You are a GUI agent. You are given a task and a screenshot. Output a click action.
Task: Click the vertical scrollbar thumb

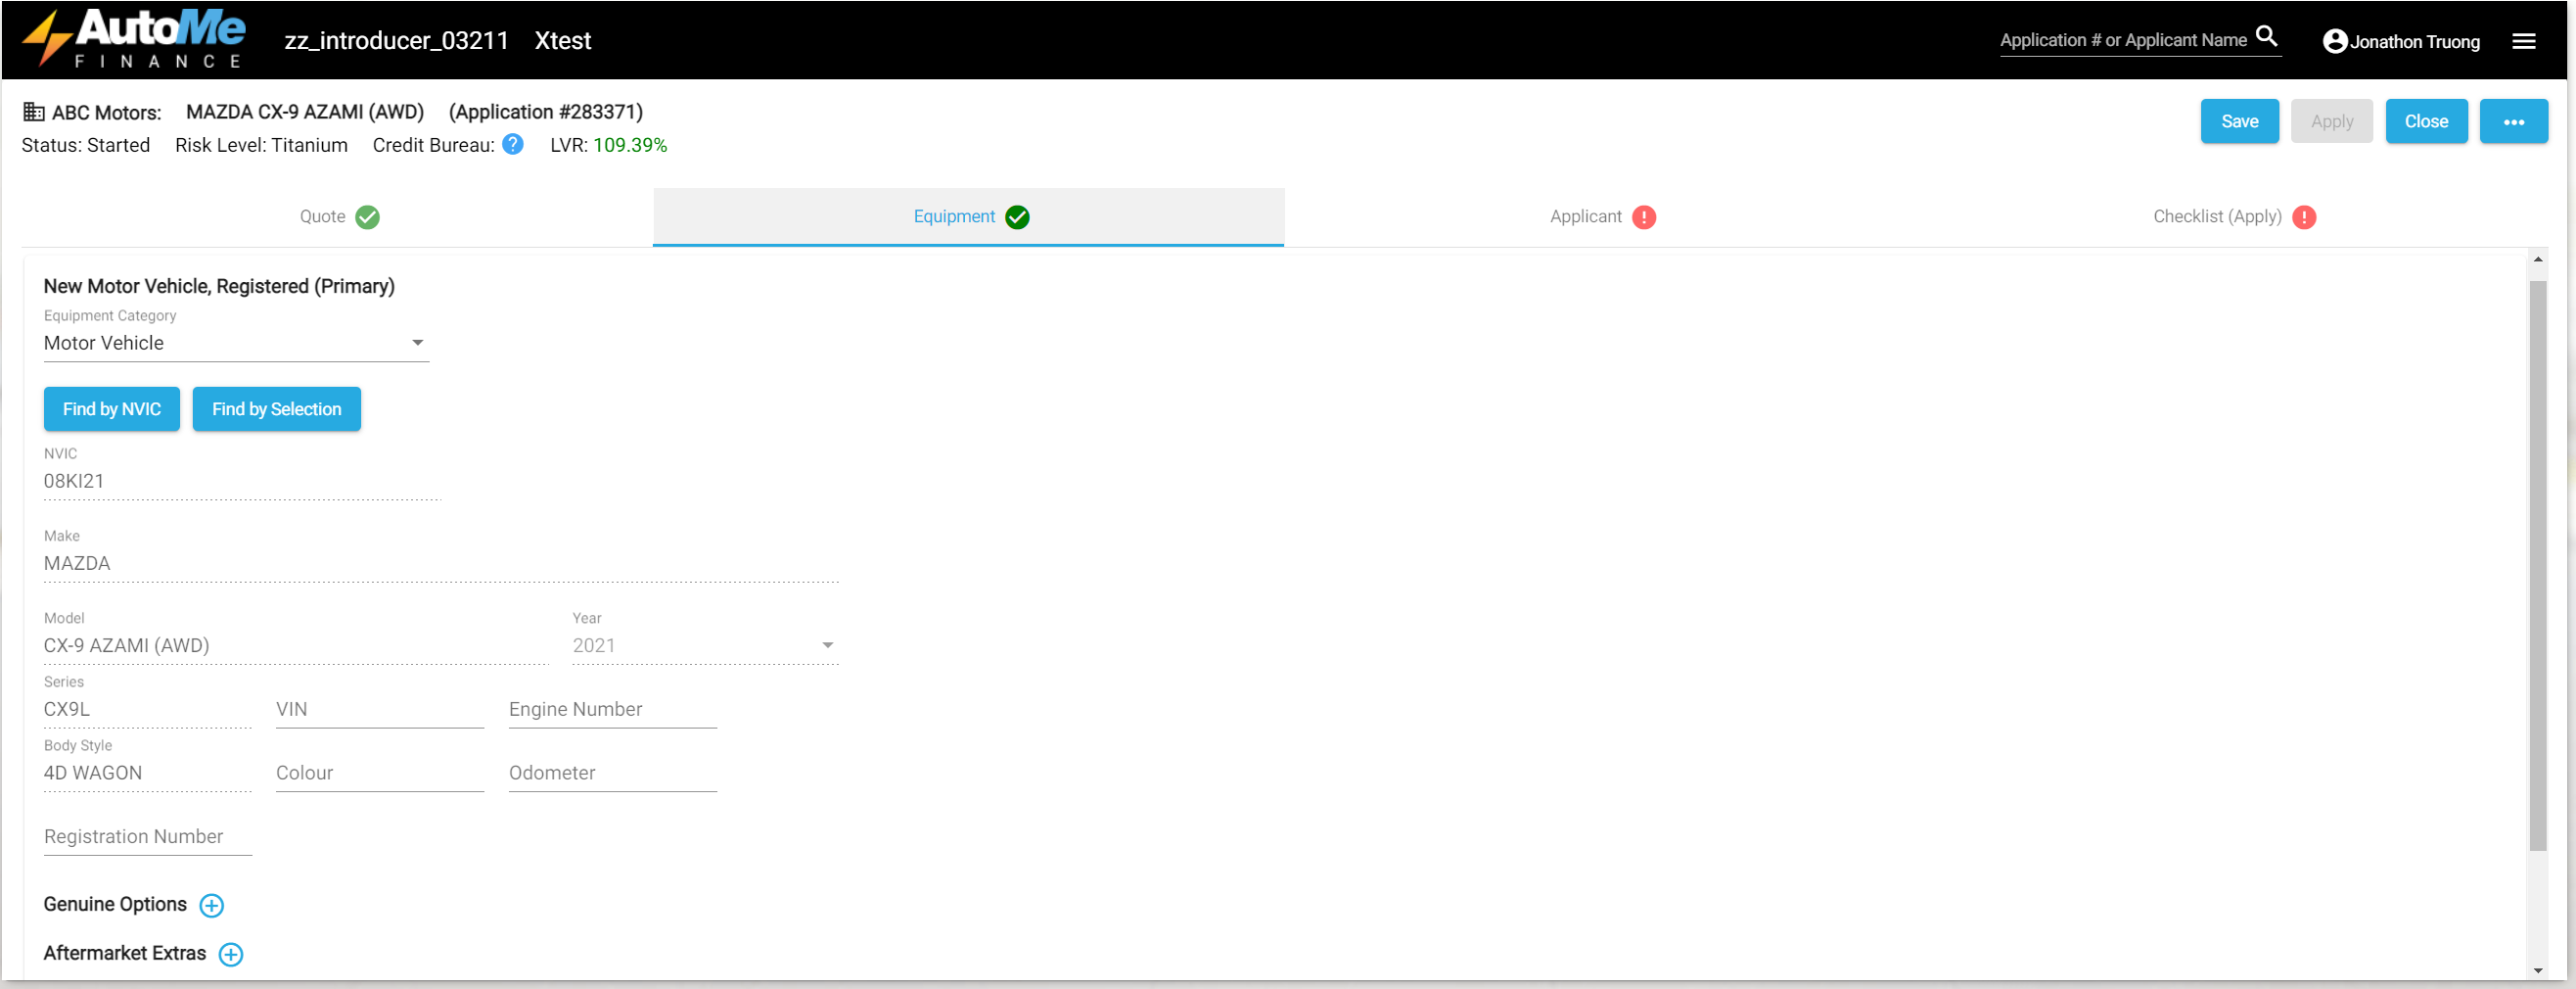(2537, 566)
